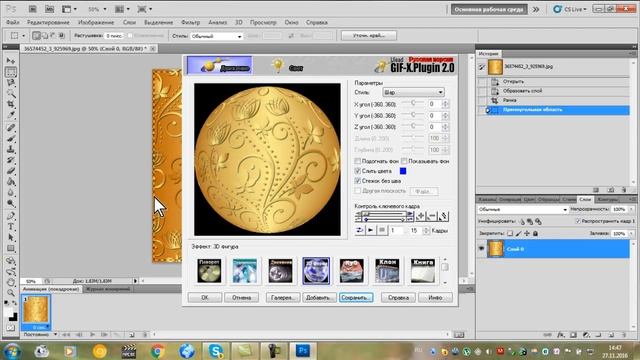Screen dimensions: 640x360
Task: Enable the 'Подогнать фон' checkbox
Action: click(x=358, y=161)
